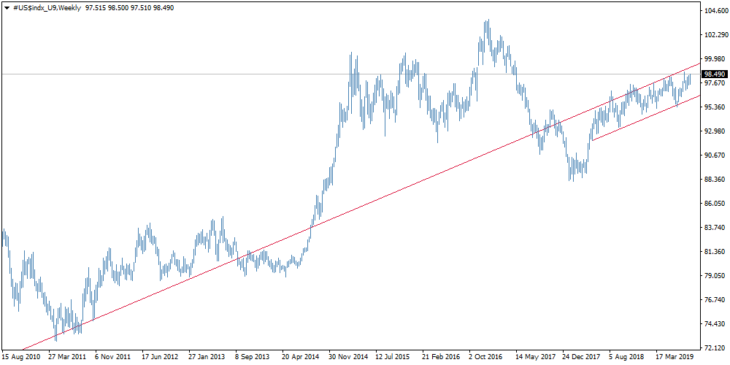
Task: Select the OHLC values in the chart header
Action: click(x=130, y=8)
